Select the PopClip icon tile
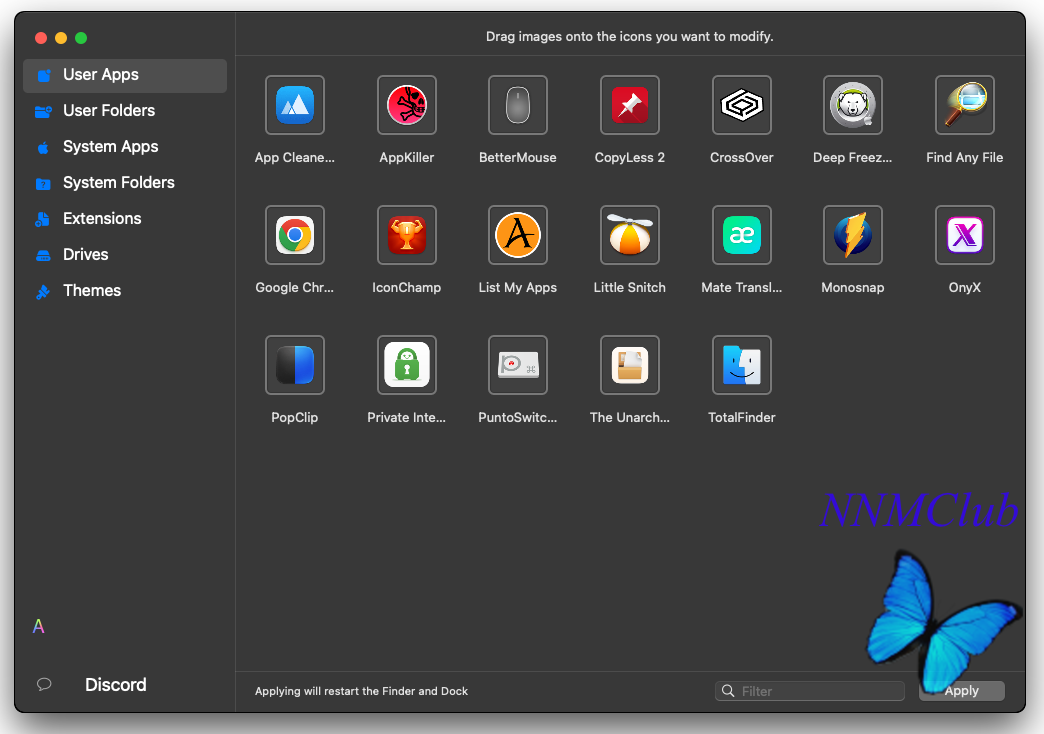The image size is (1044, 734). point(295,365)
